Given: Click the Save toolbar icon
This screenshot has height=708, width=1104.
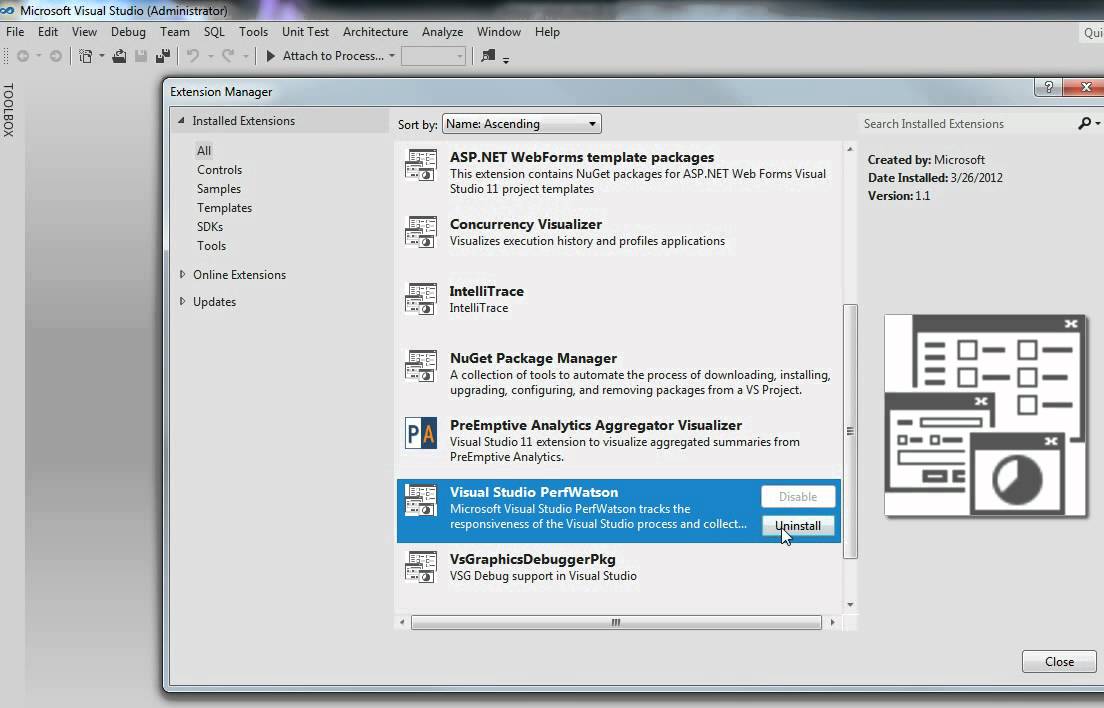Looking at the screenshot, I should click(x=141, y=56).
